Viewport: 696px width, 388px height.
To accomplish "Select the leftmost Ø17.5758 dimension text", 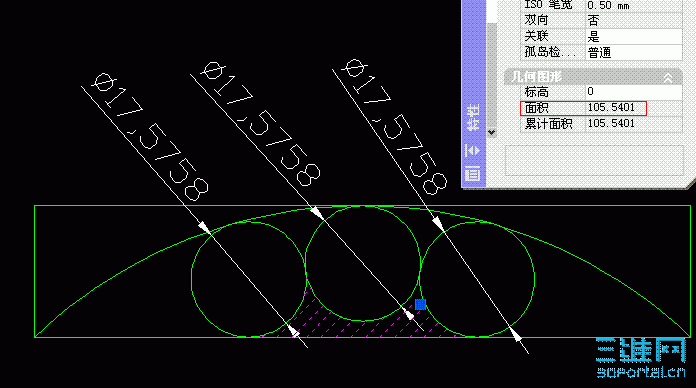I will pos(151,136).
